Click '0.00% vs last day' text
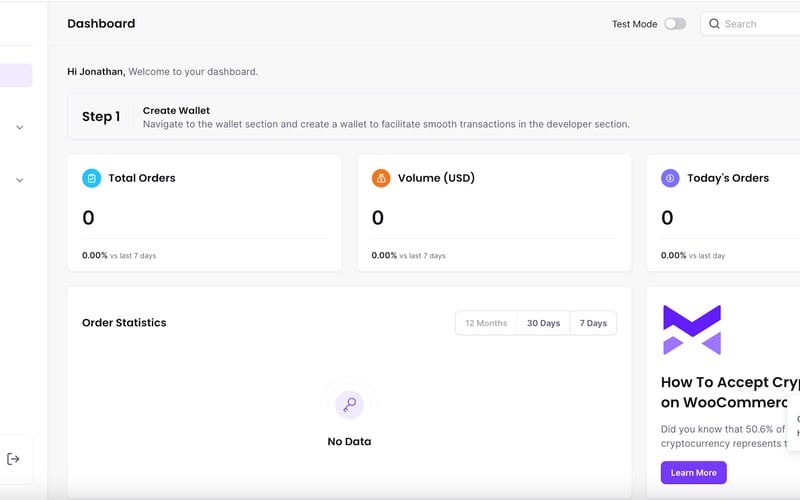This screenshot has height=500, width=800. coord(693,255)
